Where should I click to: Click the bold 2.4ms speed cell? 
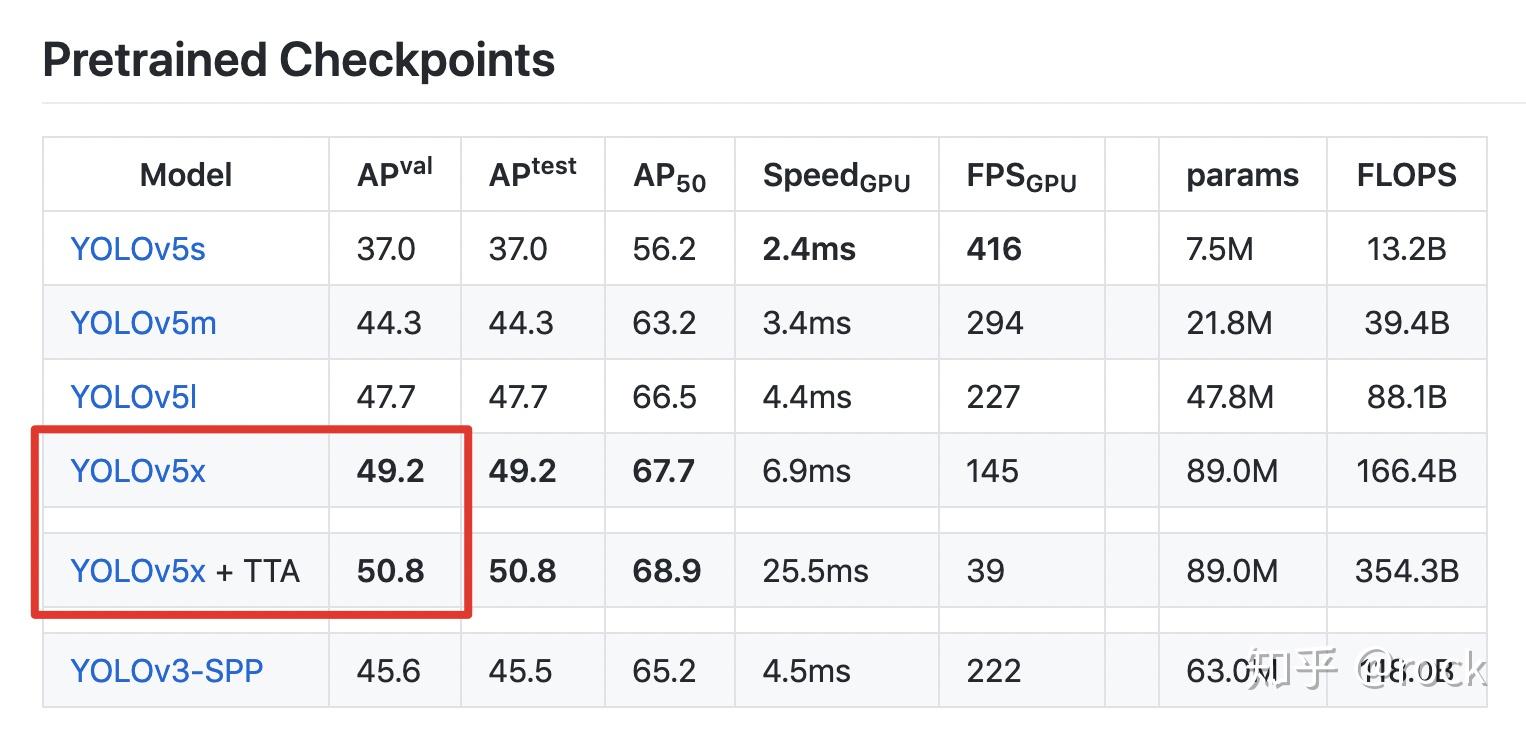(809, 248)
